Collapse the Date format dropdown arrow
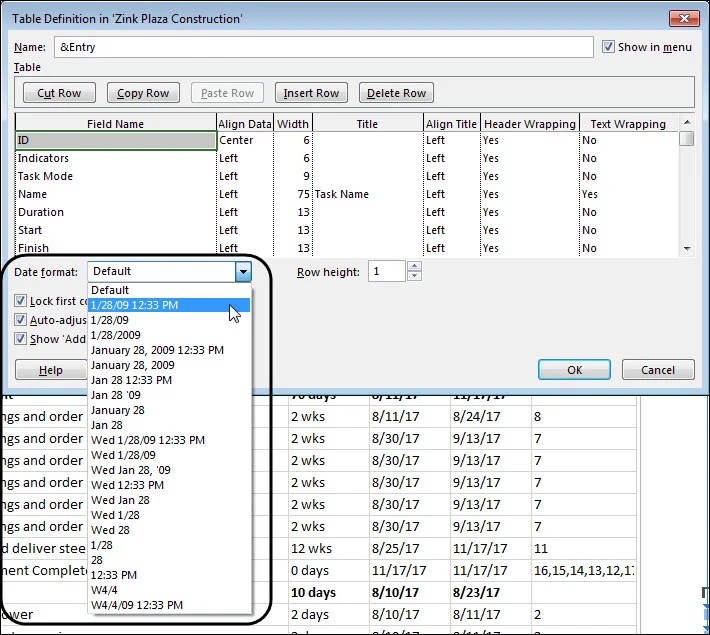 tap(243, 272)
